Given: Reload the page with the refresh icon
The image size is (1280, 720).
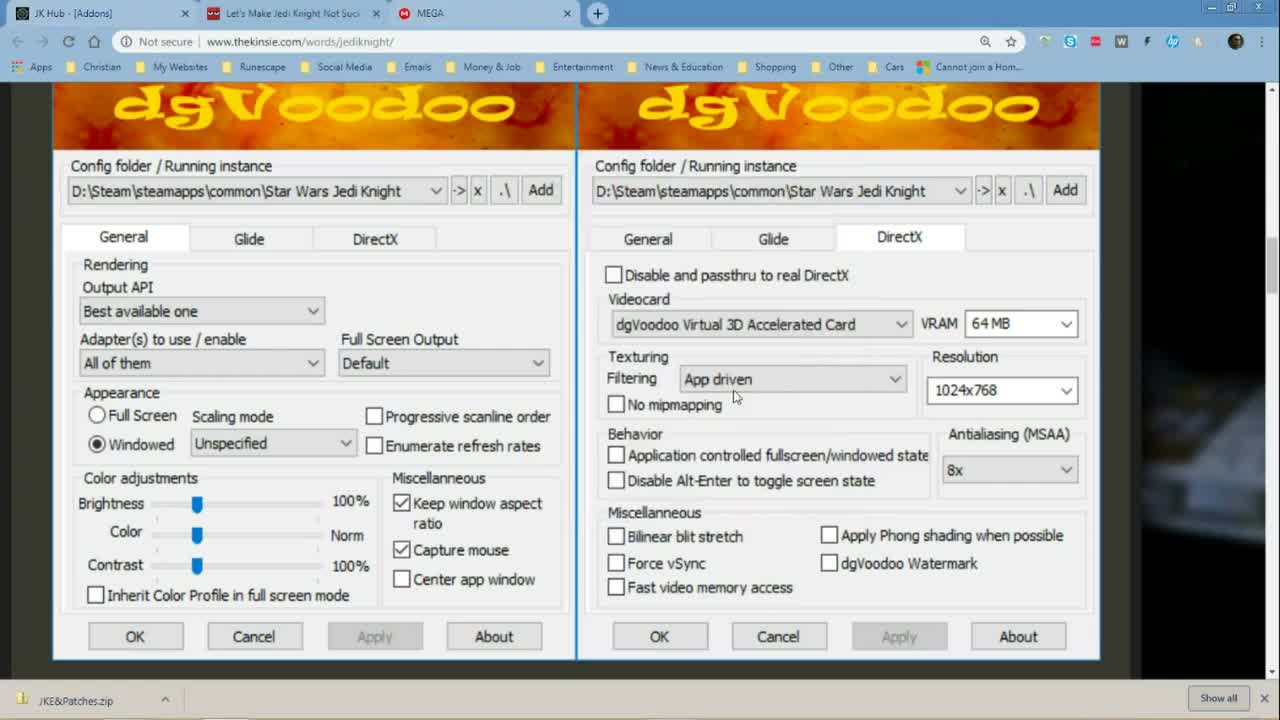Looking at the screenshot, I should pos(68,41).
